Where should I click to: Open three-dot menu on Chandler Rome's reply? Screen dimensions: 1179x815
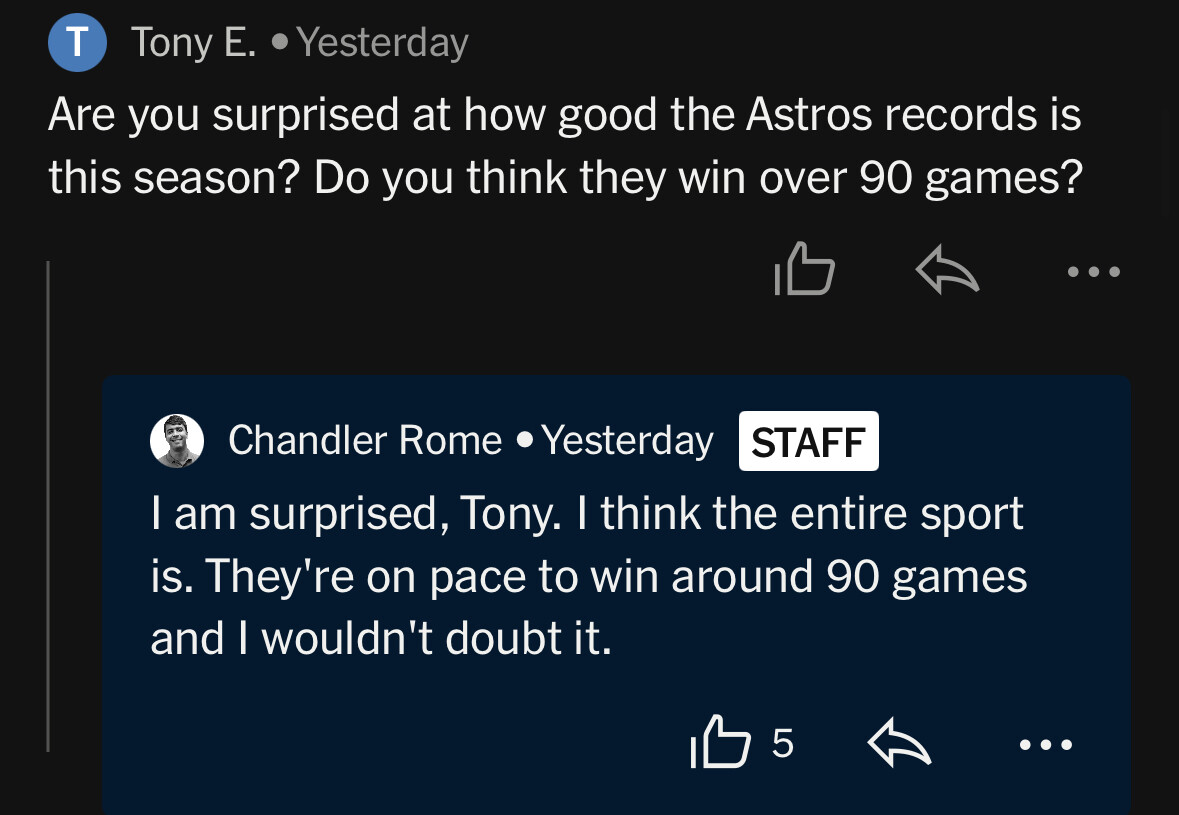click(1046, 745)
